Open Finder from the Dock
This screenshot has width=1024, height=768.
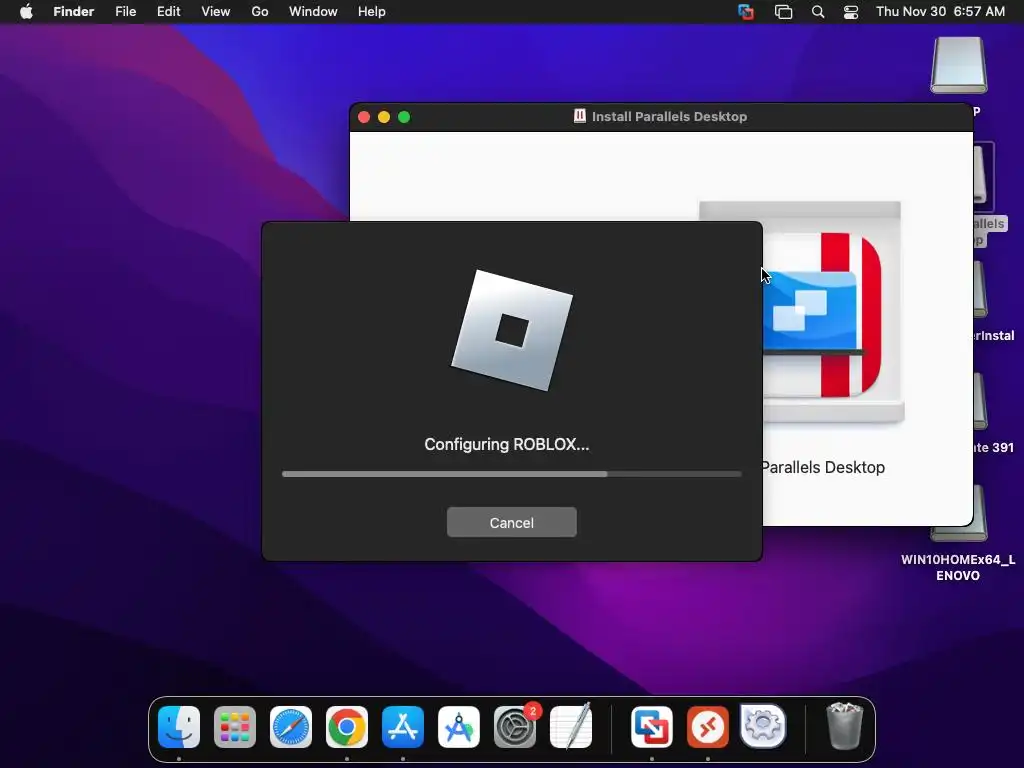[179, 727]
